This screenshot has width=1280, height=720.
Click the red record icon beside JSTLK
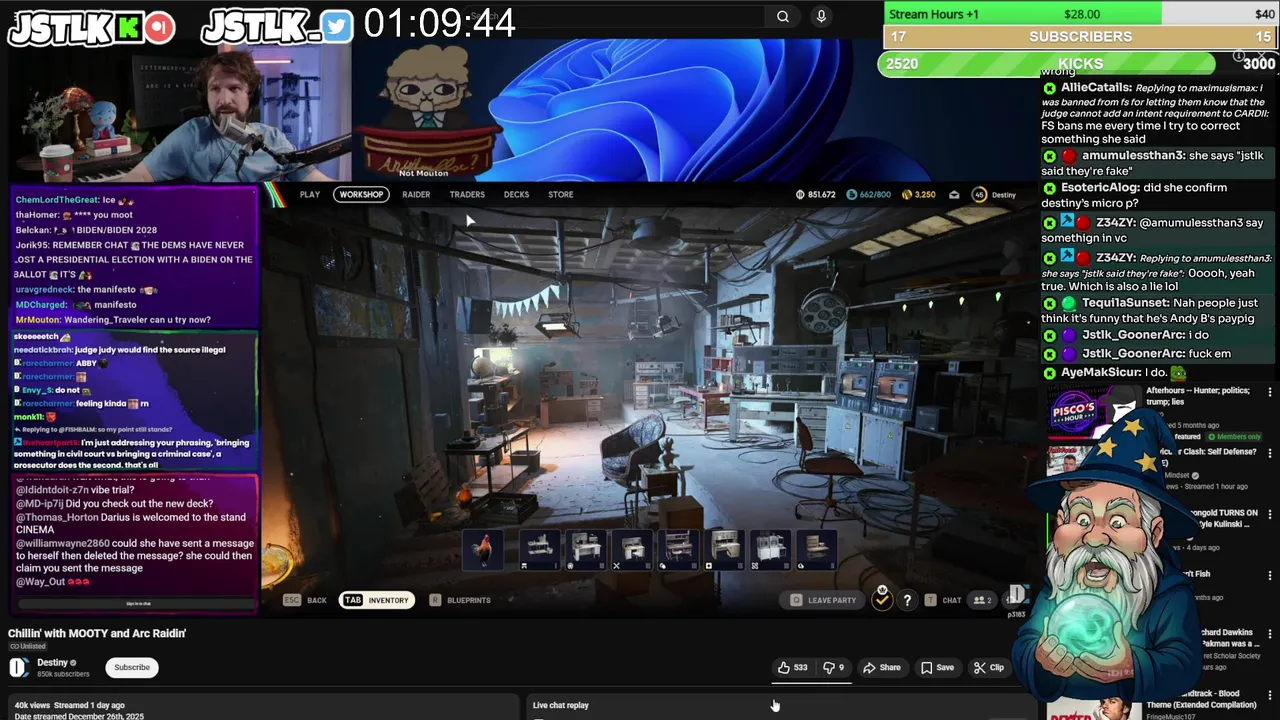pos(159,27)
